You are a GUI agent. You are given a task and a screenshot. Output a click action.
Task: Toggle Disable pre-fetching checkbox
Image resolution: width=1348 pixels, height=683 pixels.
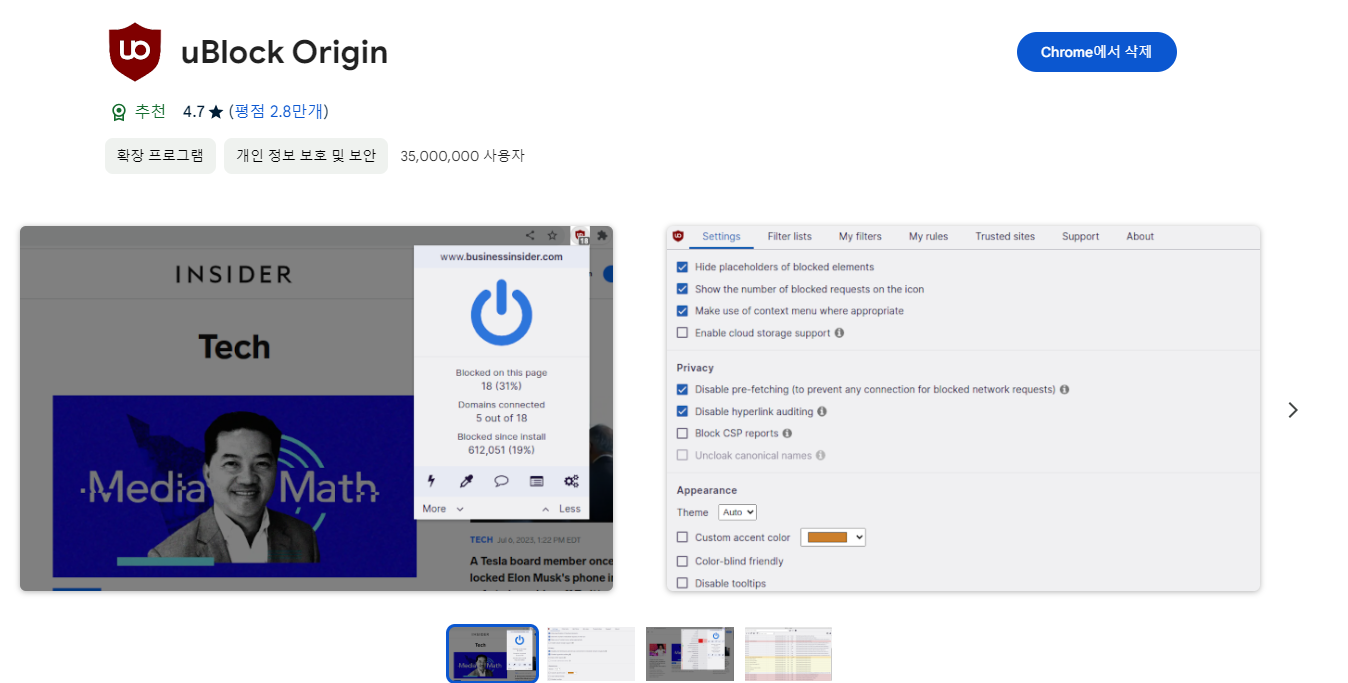682,389
